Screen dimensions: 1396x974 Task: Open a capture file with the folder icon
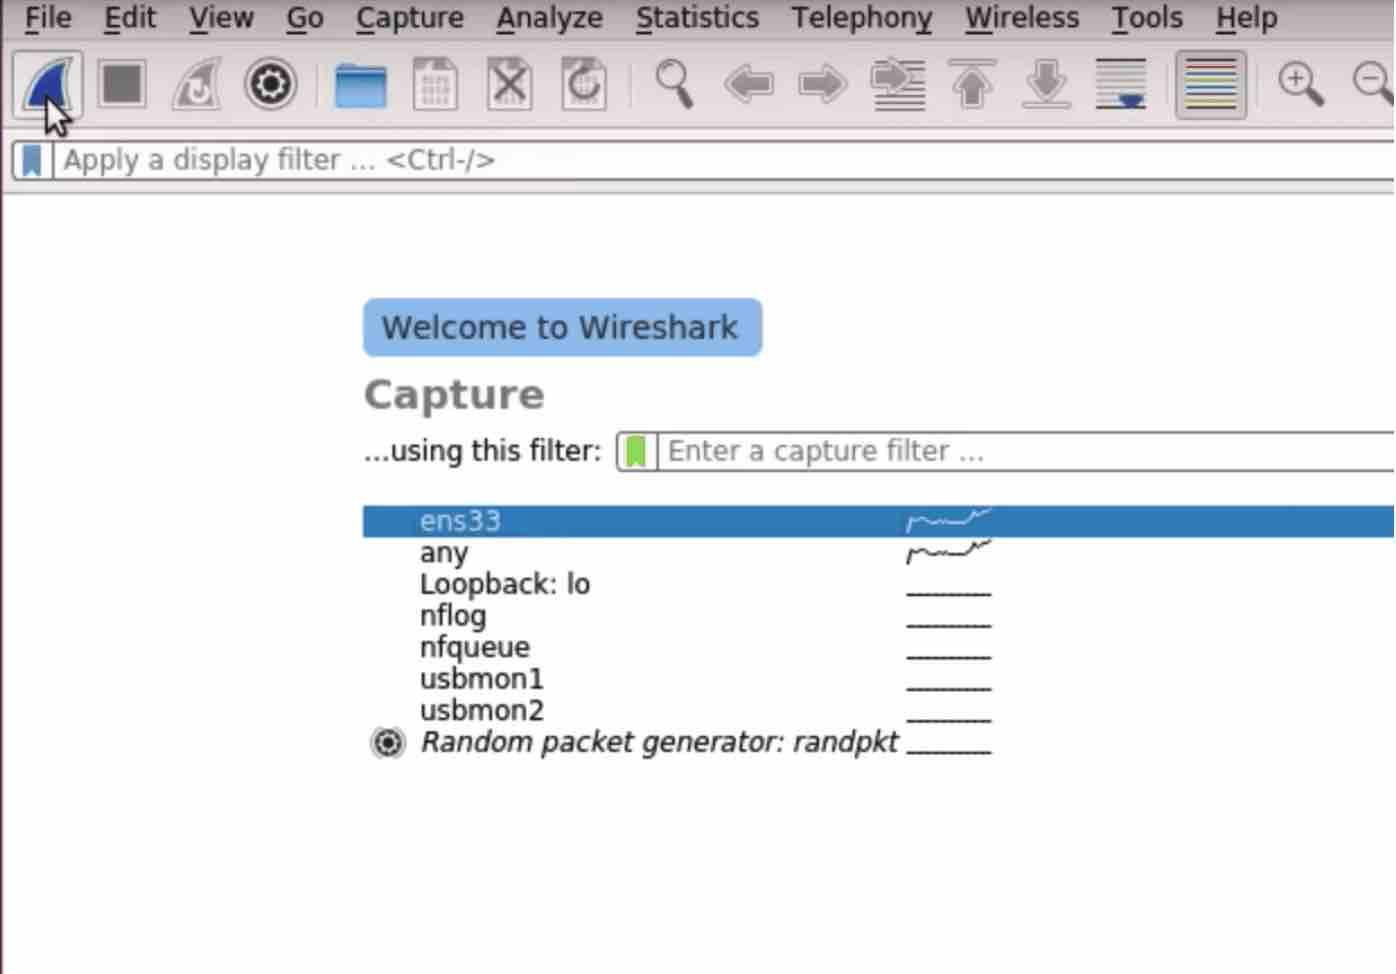pyautogui.click(x=360, y=85)
